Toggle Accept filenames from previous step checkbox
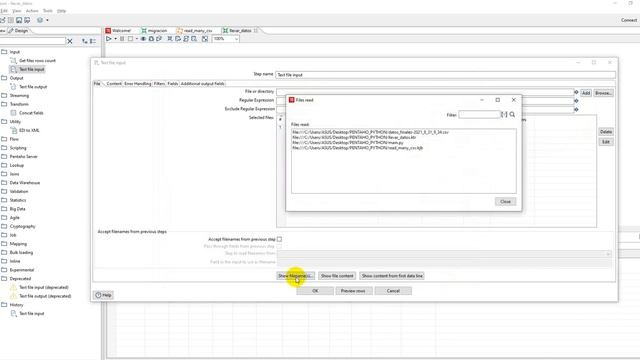This screenshot has height=360, width=640. point(279,239)
